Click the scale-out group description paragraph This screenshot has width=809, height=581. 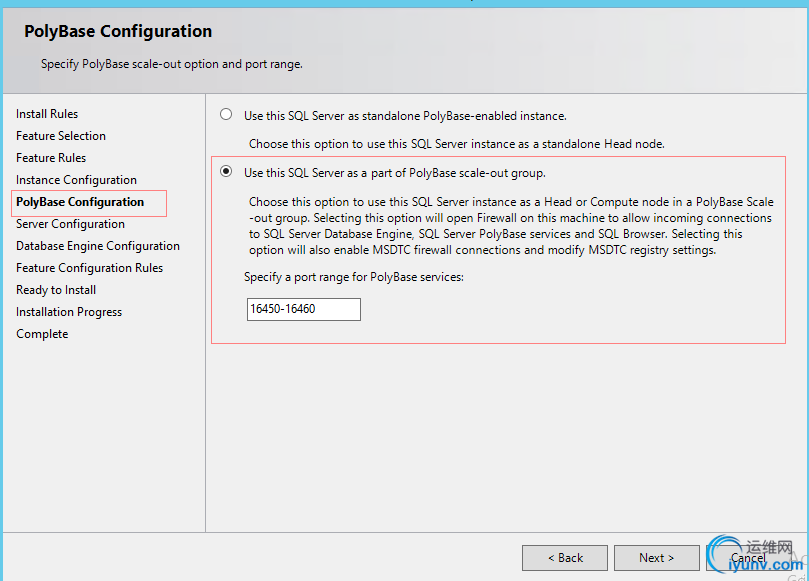tap(511, 225)
